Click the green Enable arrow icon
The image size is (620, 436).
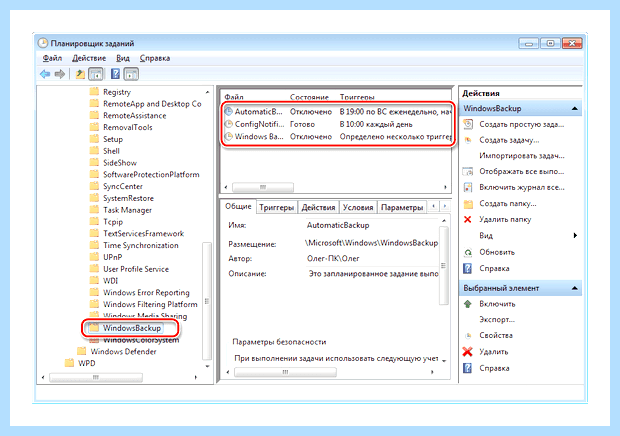click(x=468, y=304)
